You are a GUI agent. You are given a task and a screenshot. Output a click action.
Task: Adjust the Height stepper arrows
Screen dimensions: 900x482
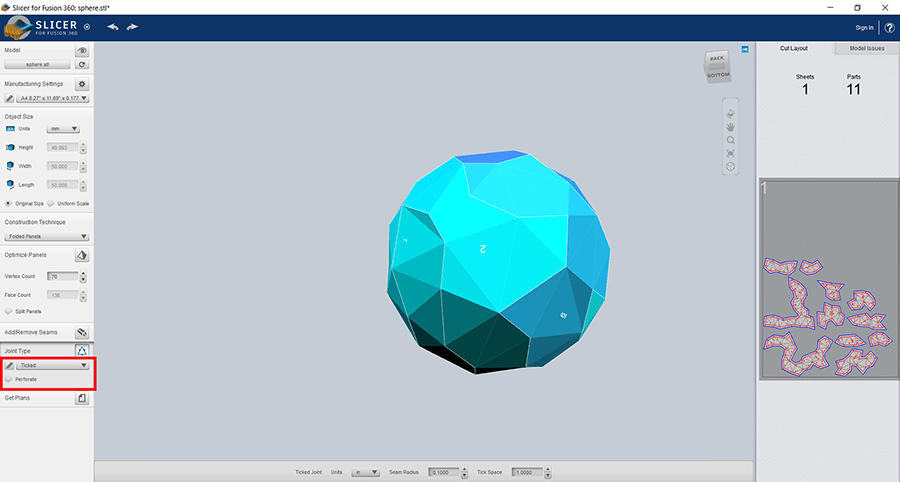(x=83, y=147)
